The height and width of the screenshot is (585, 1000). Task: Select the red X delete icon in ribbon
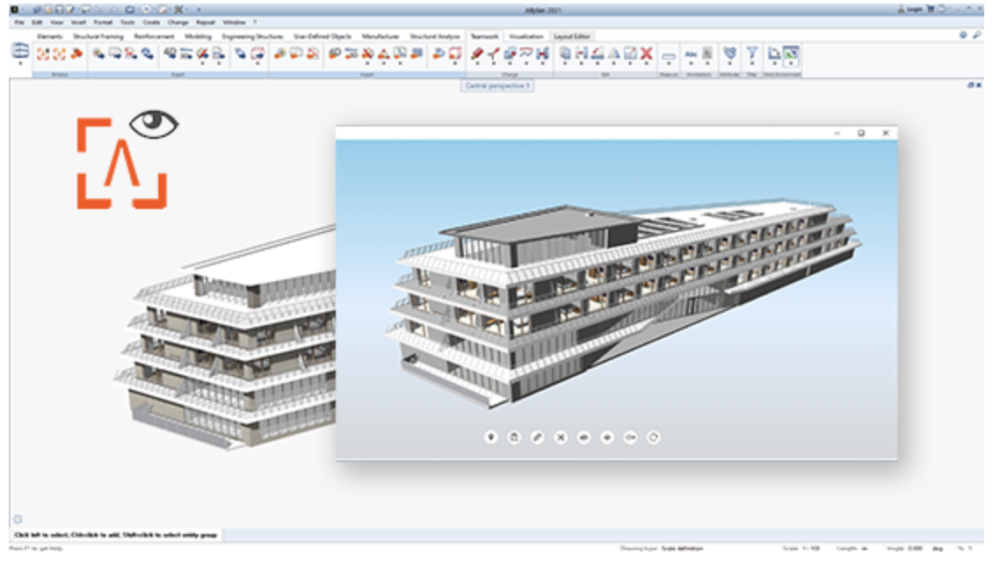(x=646, y=52)
